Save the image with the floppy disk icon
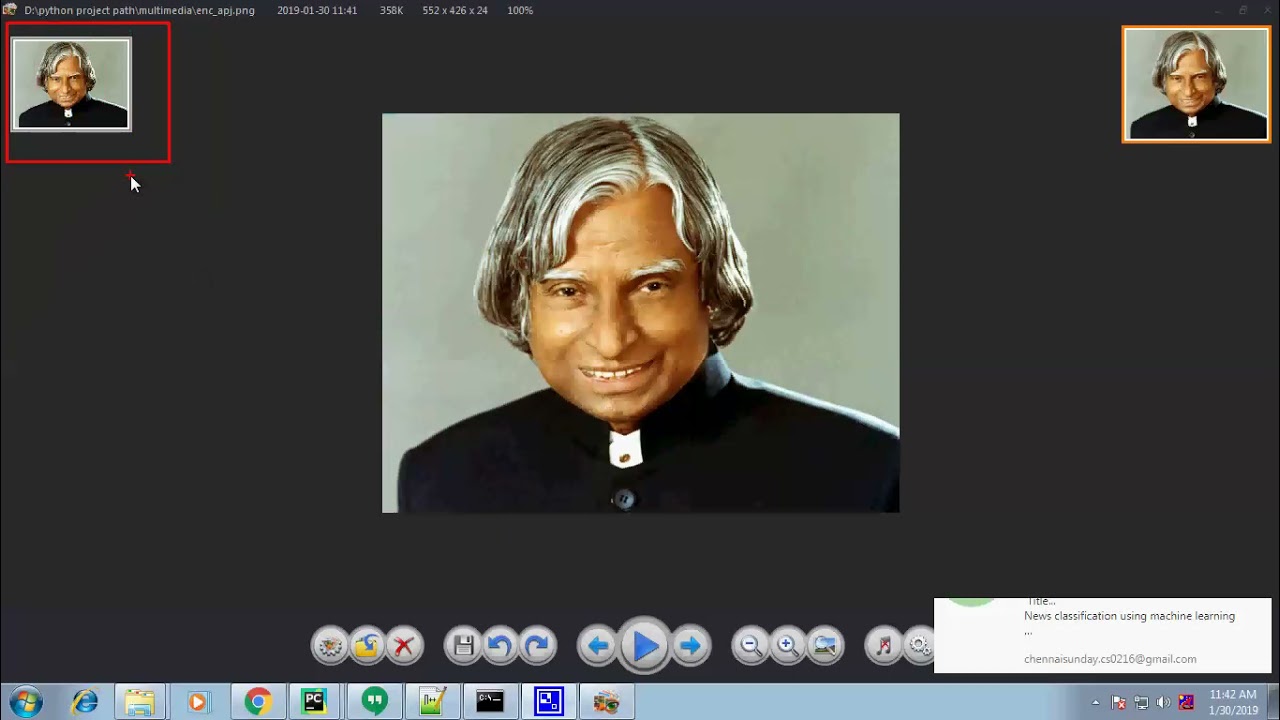Screen dimensions: 1280x720 (x=463, y=647)
